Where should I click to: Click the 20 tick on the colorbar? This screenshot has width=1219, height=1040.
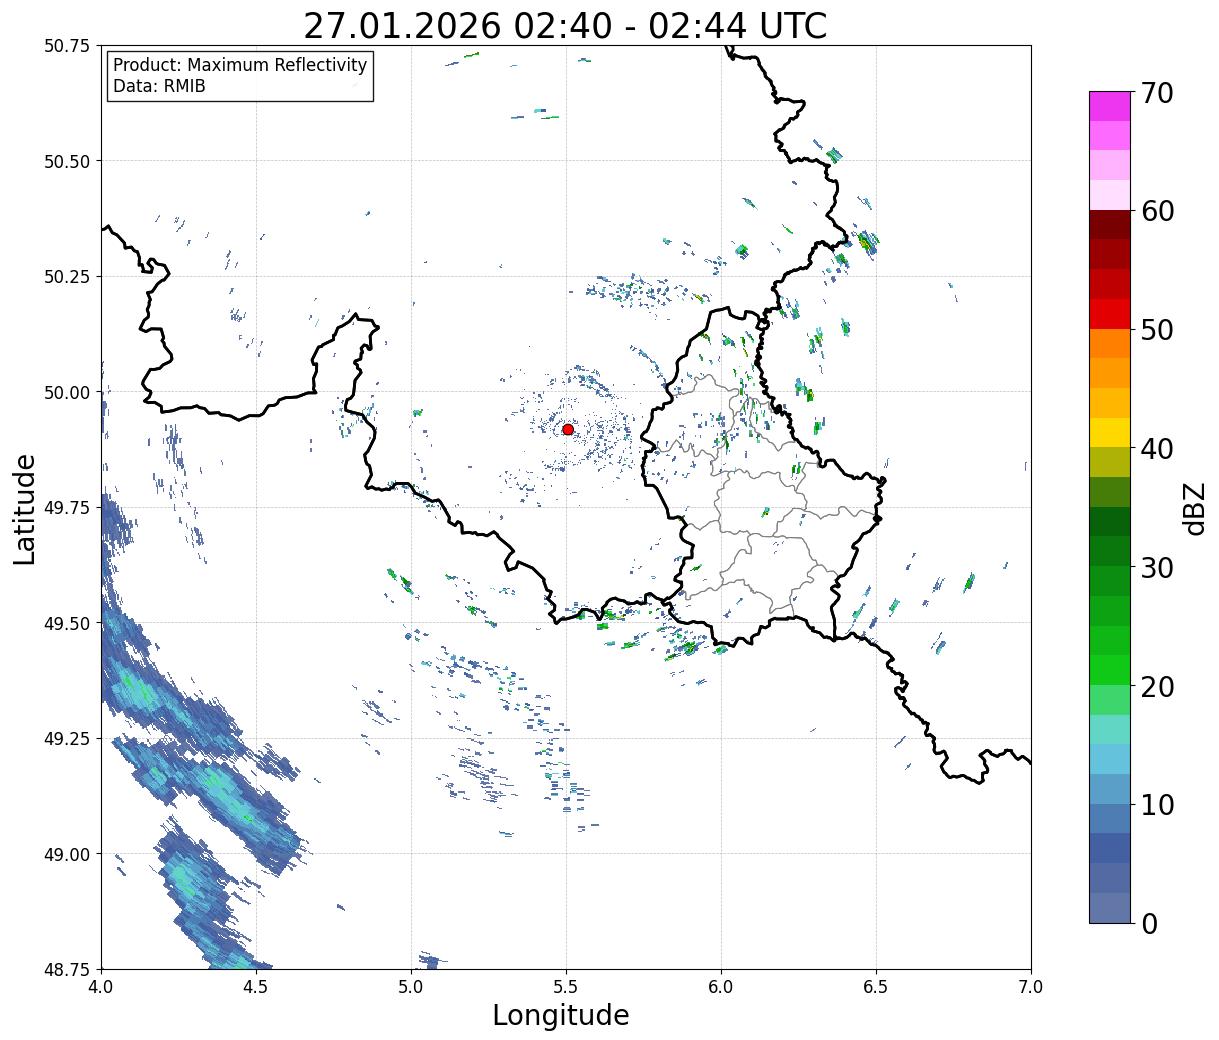[1157, 686]
